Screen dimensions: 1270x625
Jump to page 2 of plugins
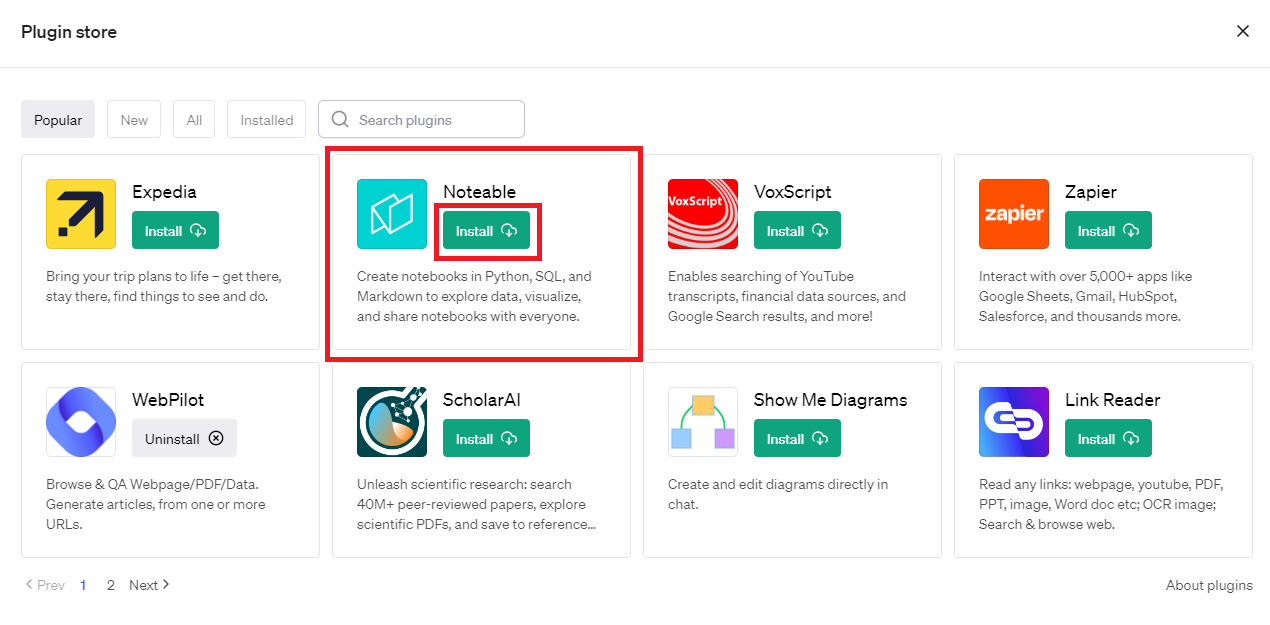point(111,585)
